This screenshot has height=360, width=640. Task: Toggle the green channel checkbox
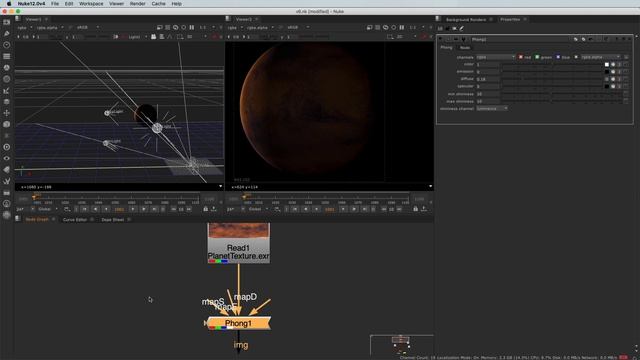[x=537, y=57]
